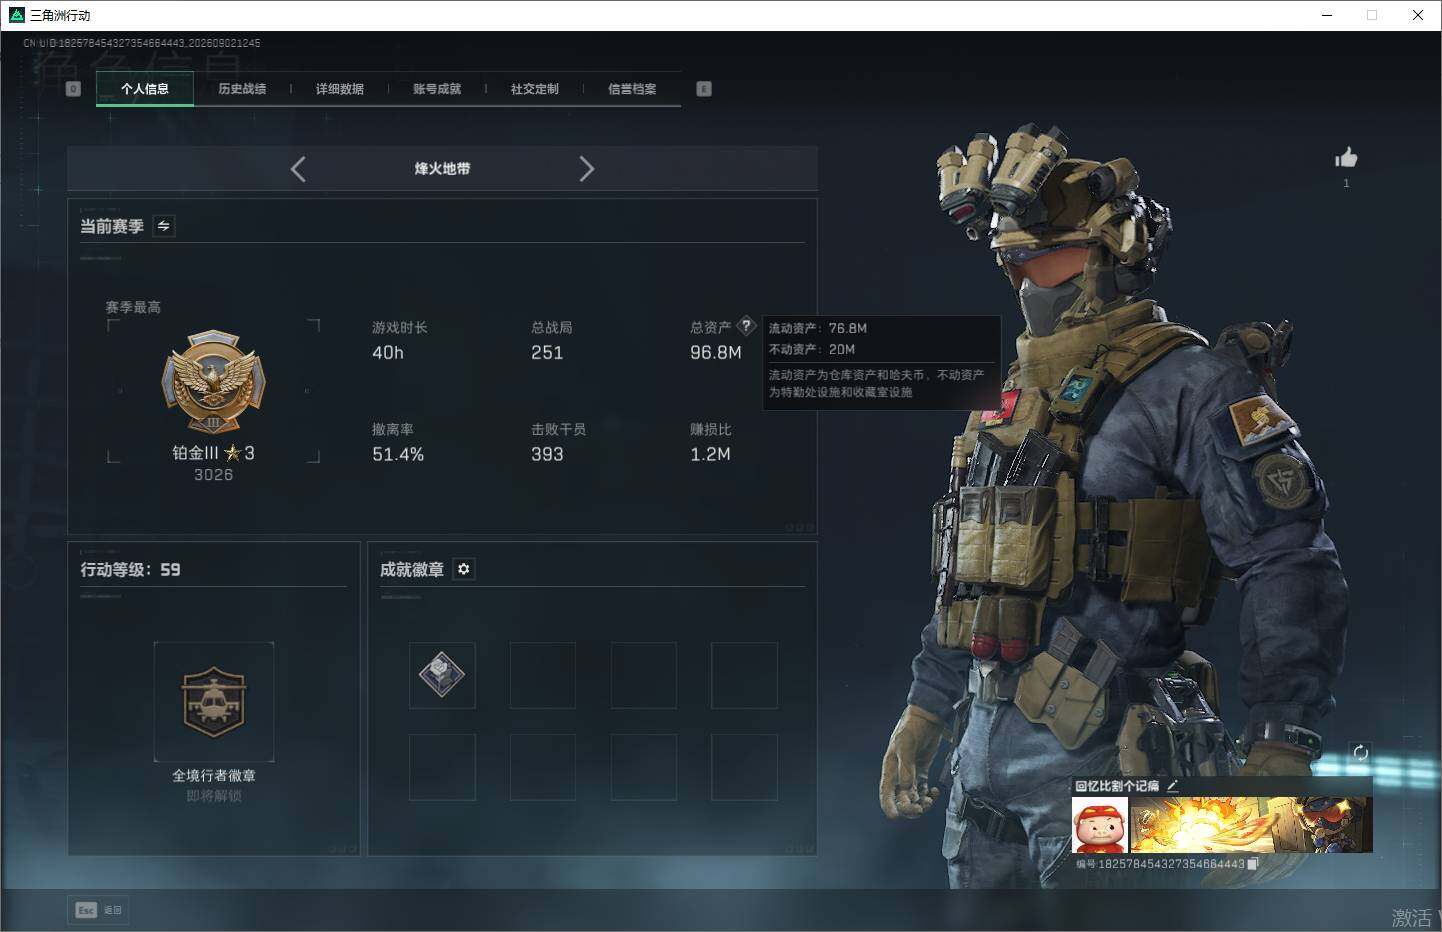This screenshot has height=932, width=1442.
Task: Click the 全境行者徽章 helicopter badge
Action: click(214, 702)
